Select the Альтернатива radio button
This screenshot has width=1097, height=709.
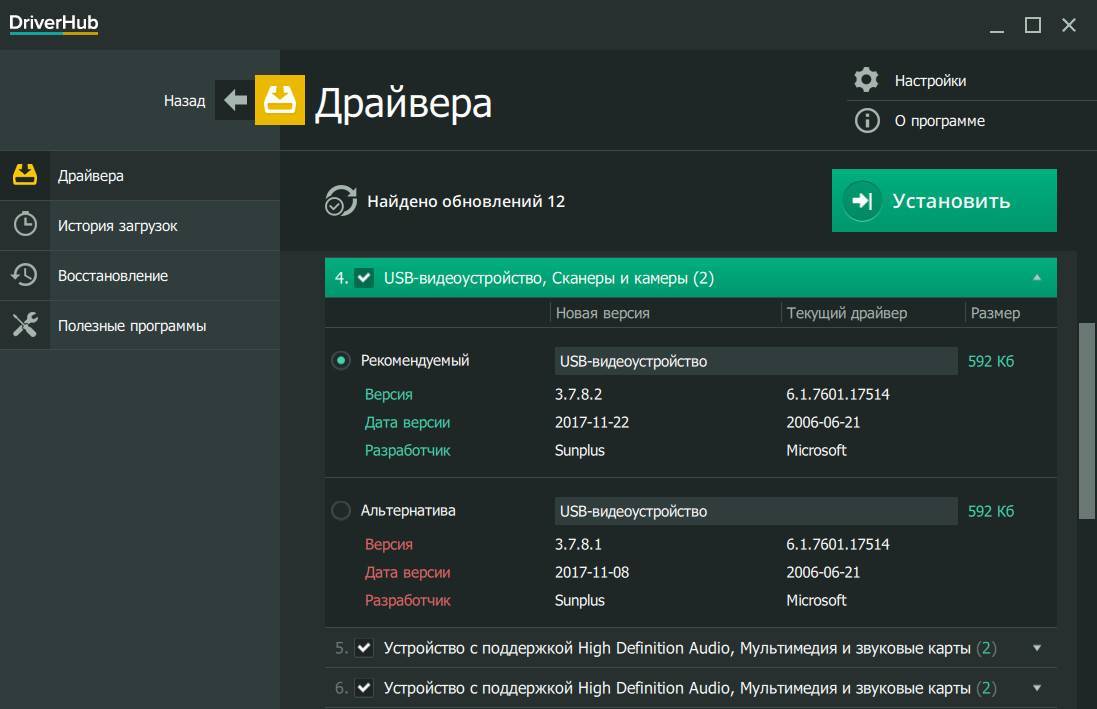341,510
